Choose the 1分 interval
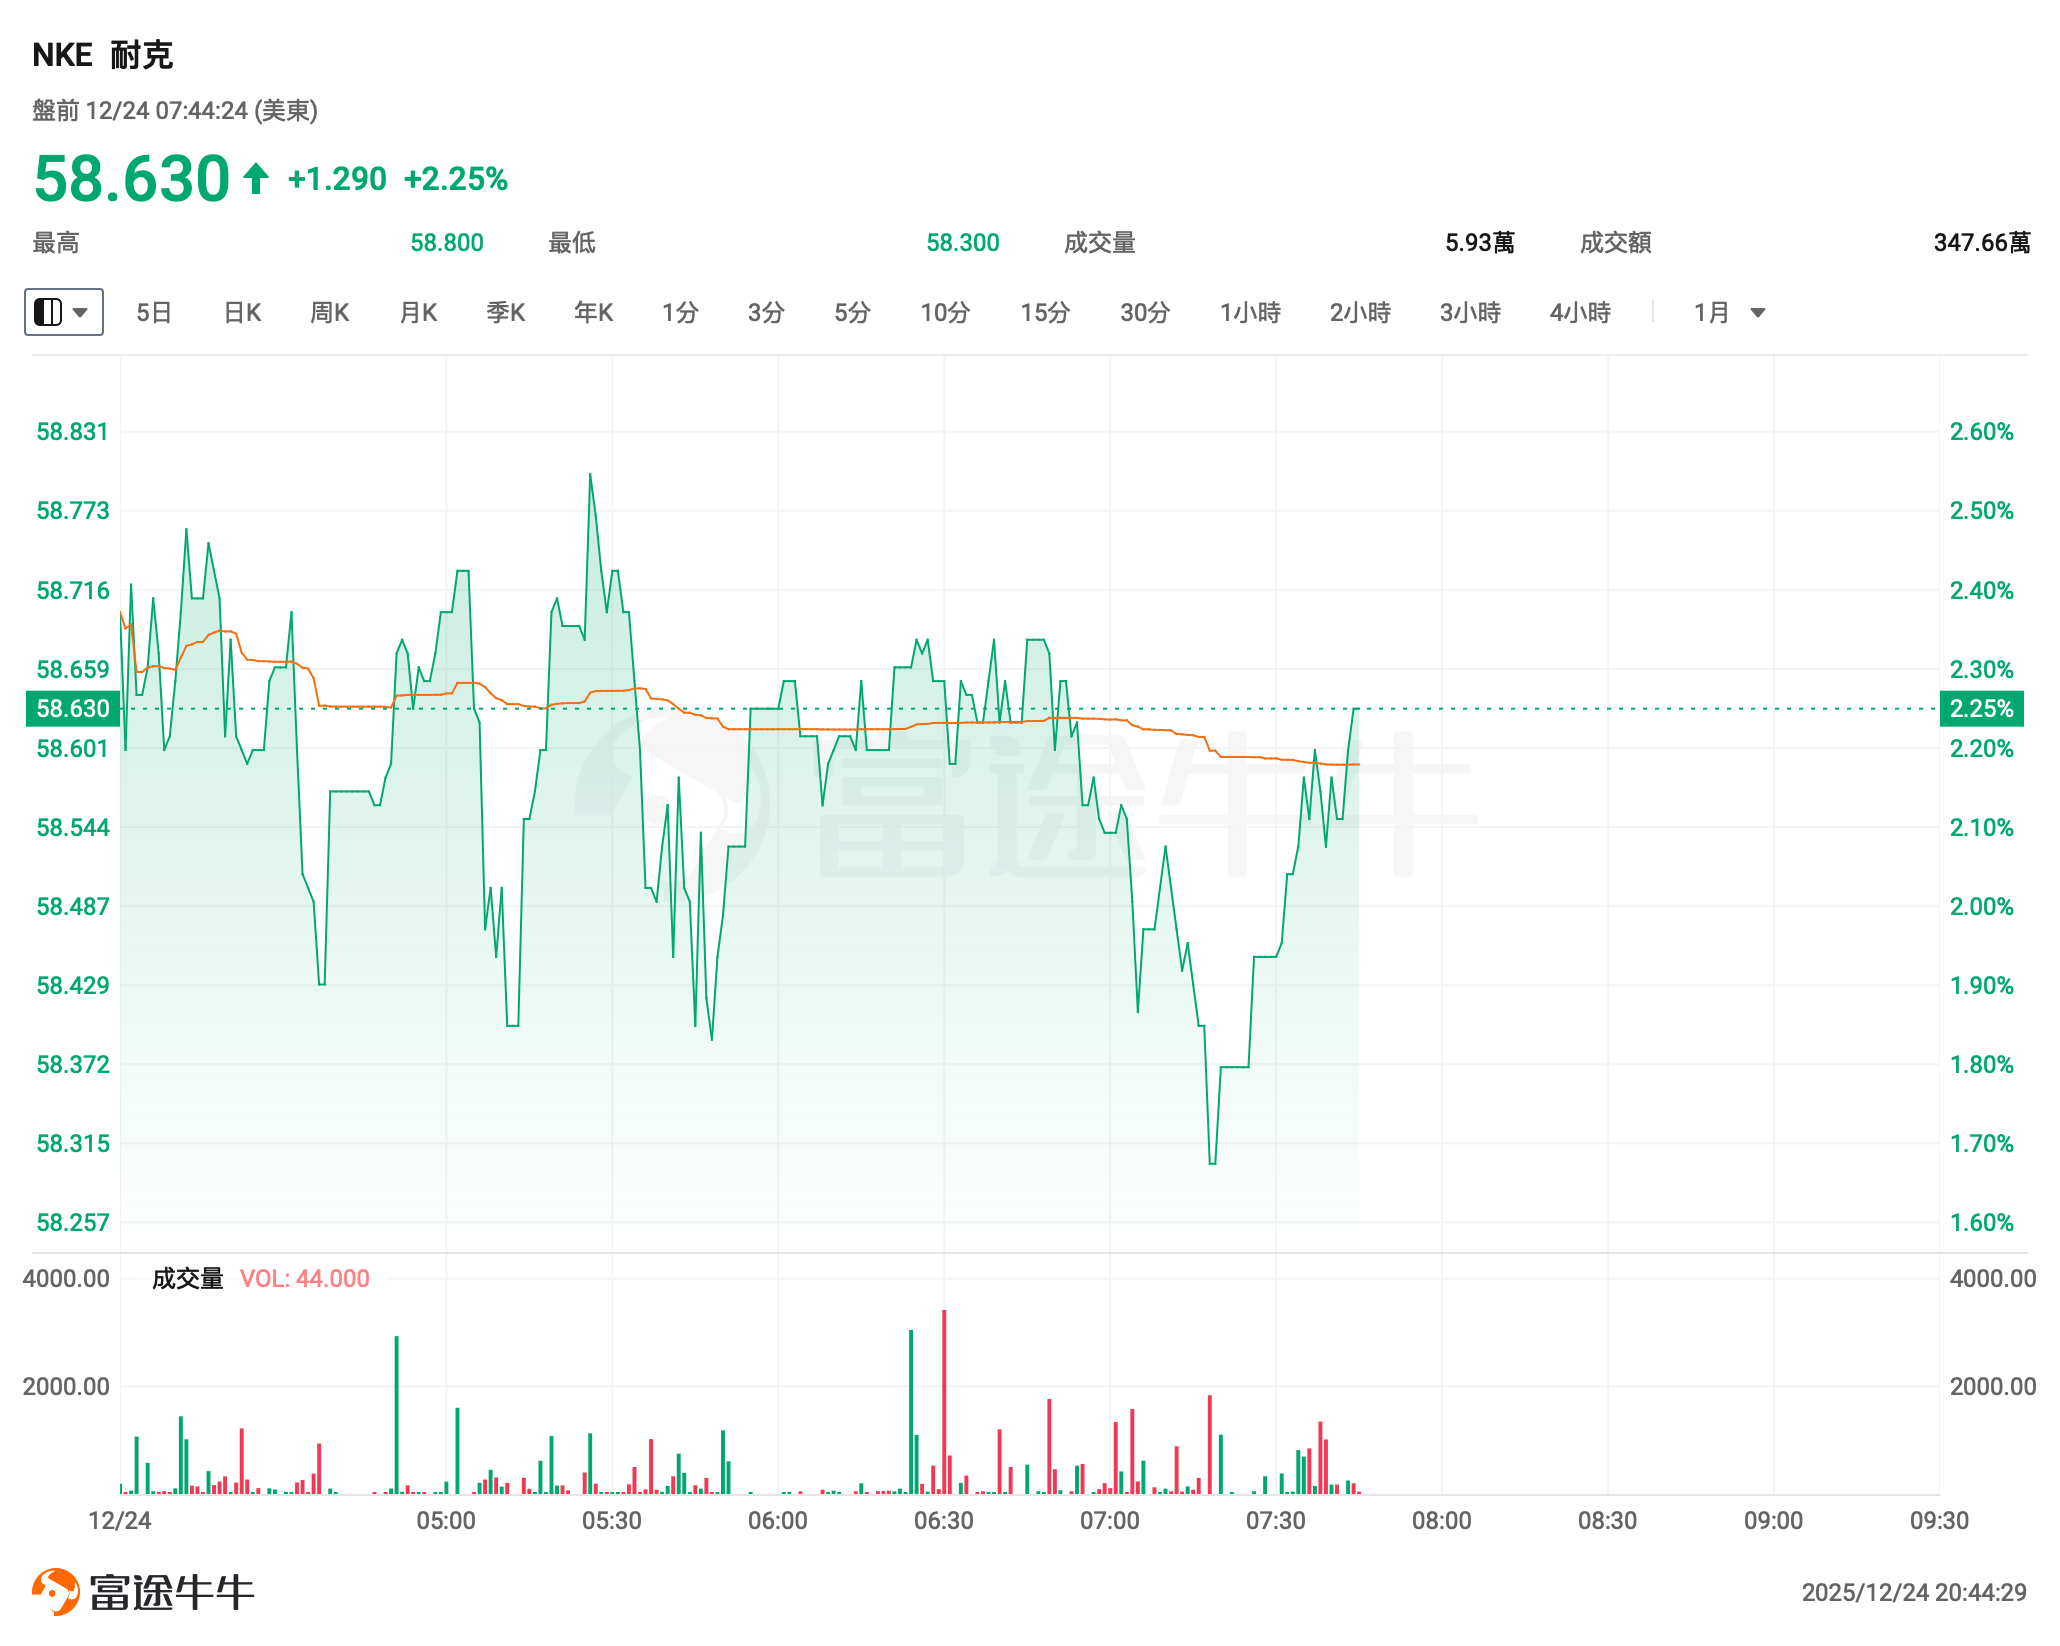 (680, 313)
